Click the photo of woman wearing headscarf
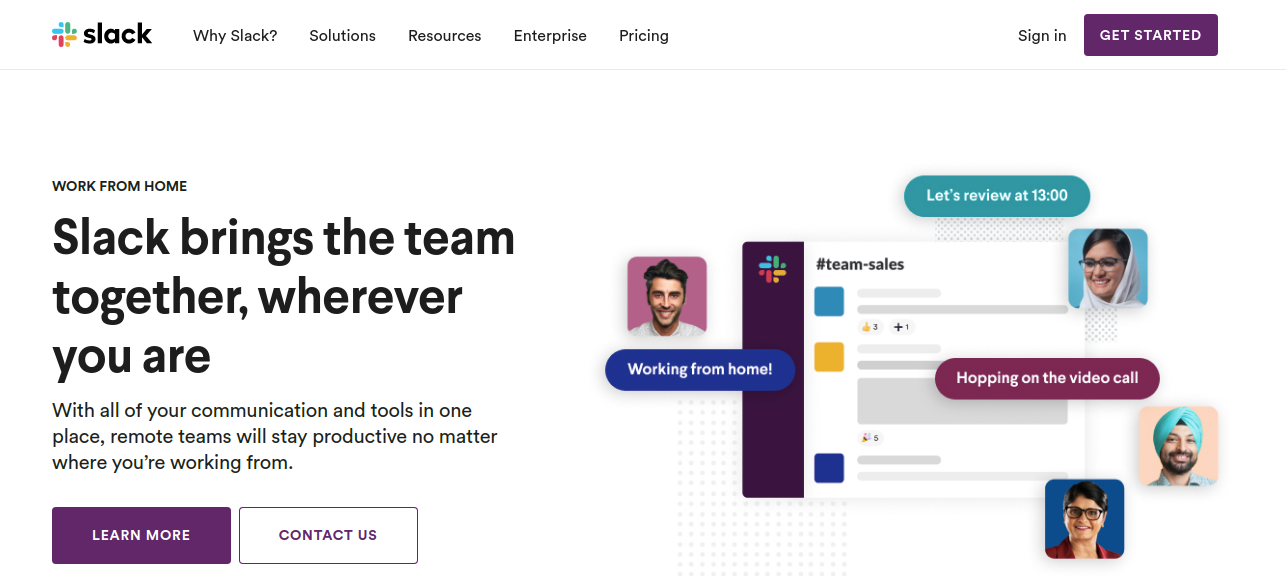1286x576 pixels. click(x=1108, y=268)
